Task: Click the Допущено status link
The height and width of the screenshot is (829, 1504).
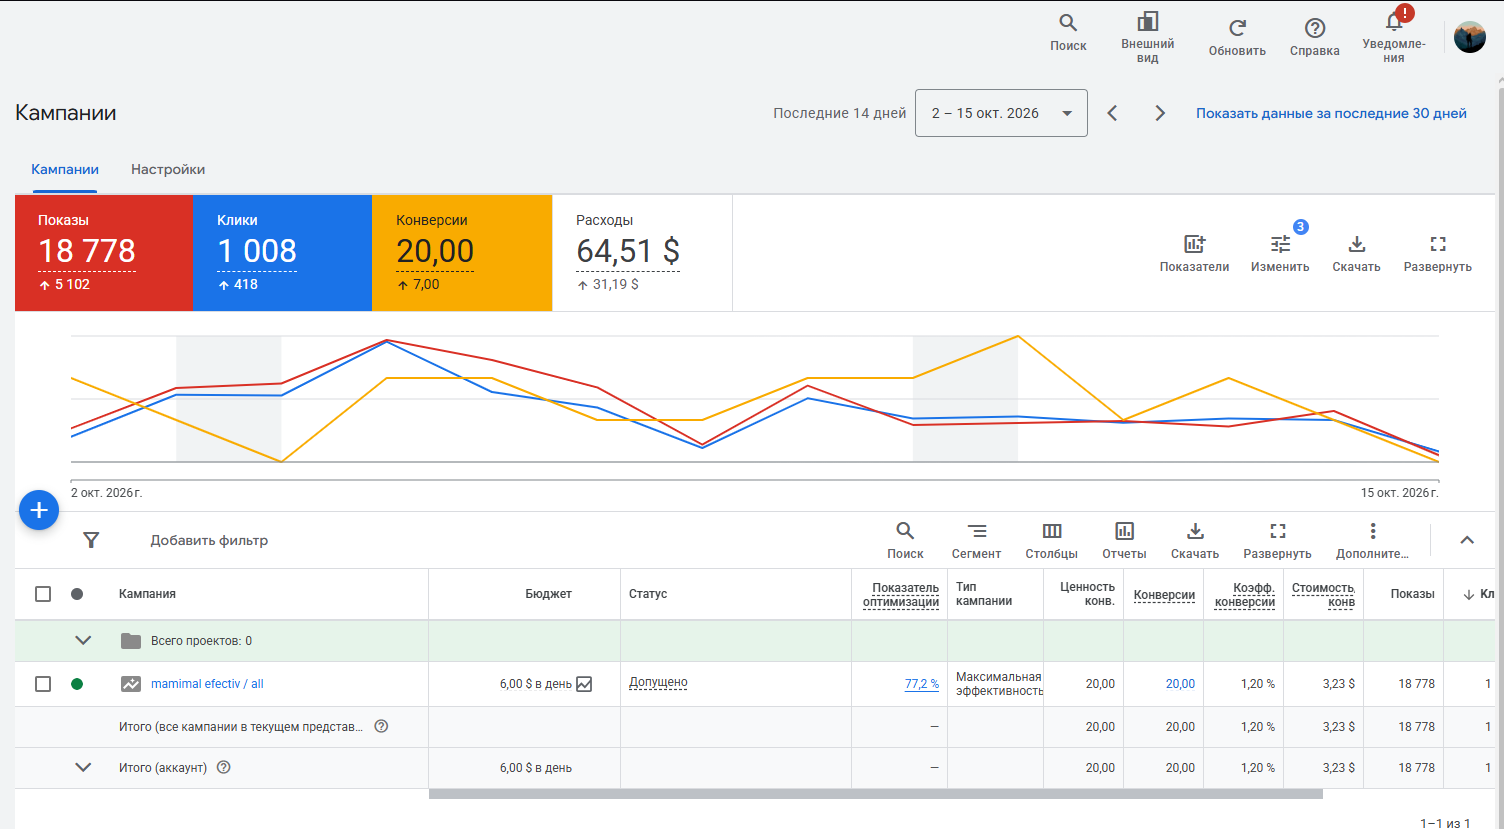Action: [x=658, y=682]
